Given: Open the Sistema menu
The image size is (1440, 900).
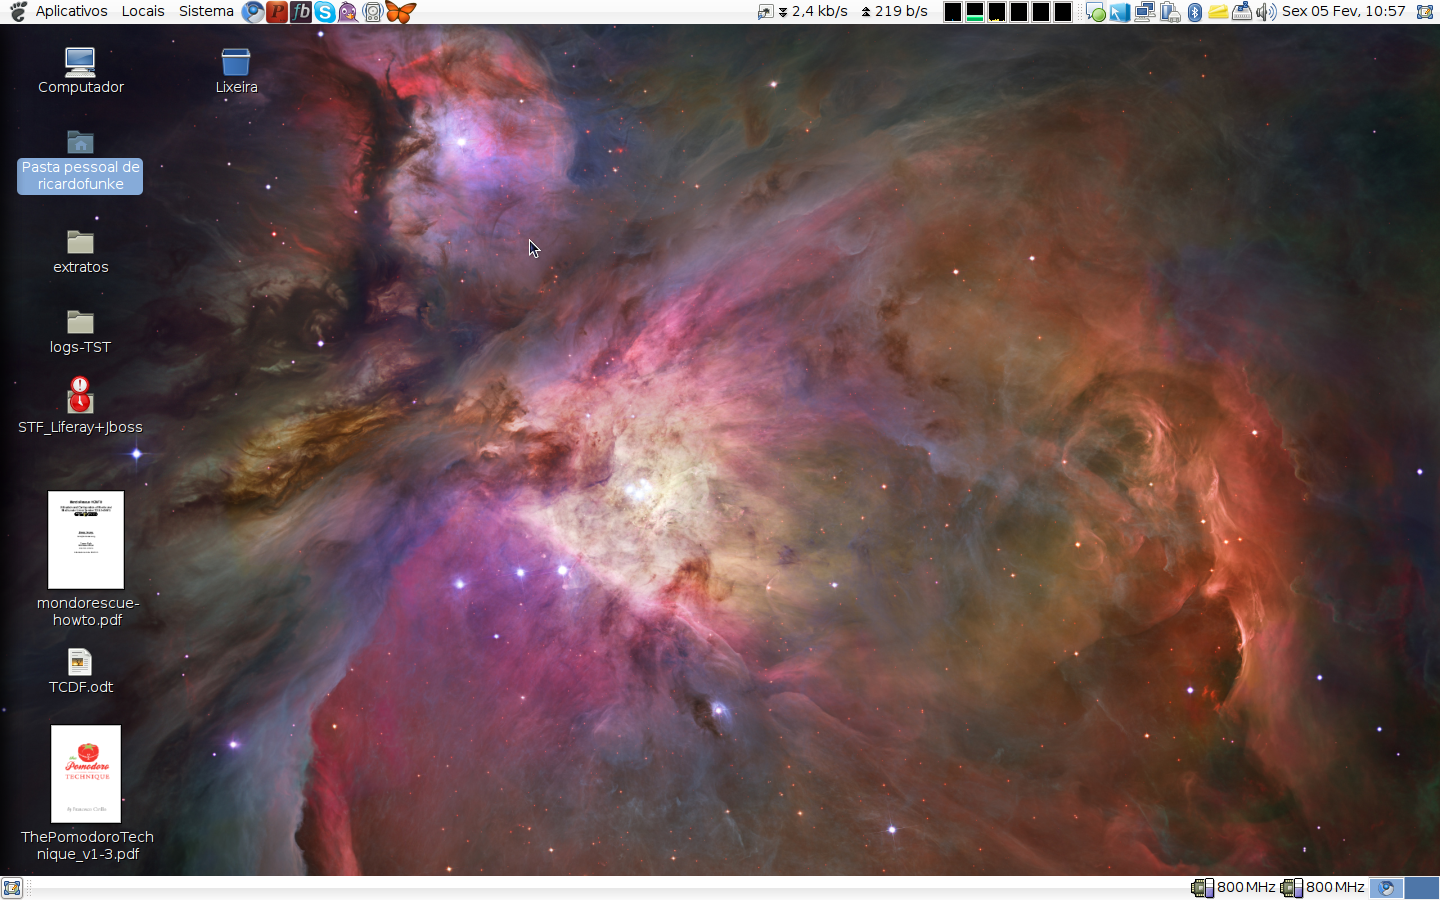Looking at the screenshot, I should pyautogui.click(x=206, y=11).
